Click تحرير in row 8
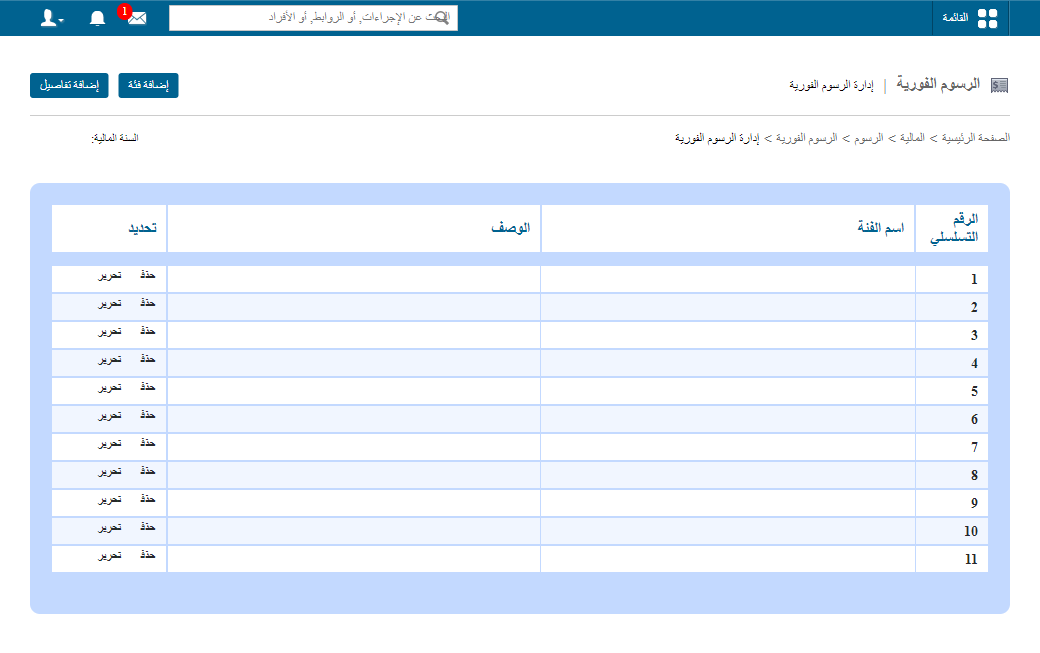Image resolution: width=1040 pixels, height=653 pixels. coord(110,471)
